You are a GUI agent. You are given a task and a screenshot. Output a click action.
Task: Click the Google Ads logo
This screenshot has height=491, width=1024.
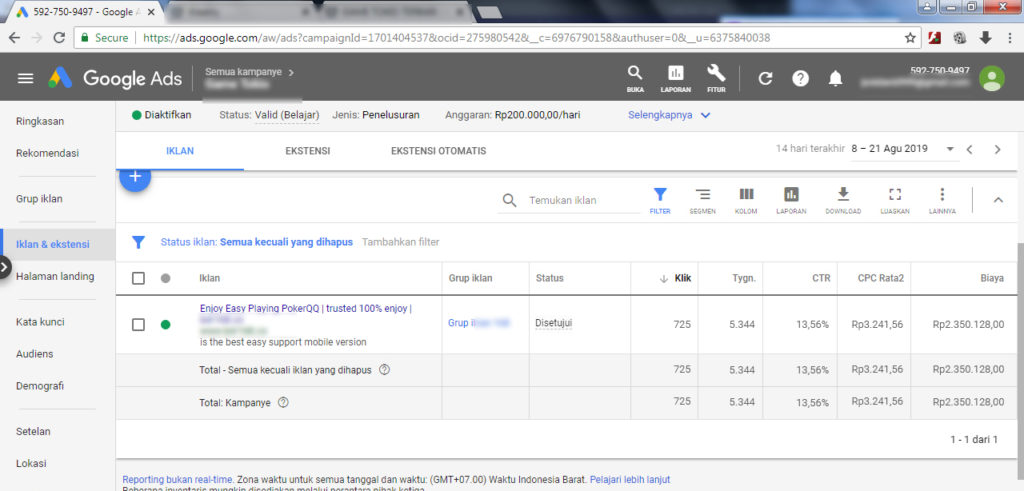click(115, 78)
